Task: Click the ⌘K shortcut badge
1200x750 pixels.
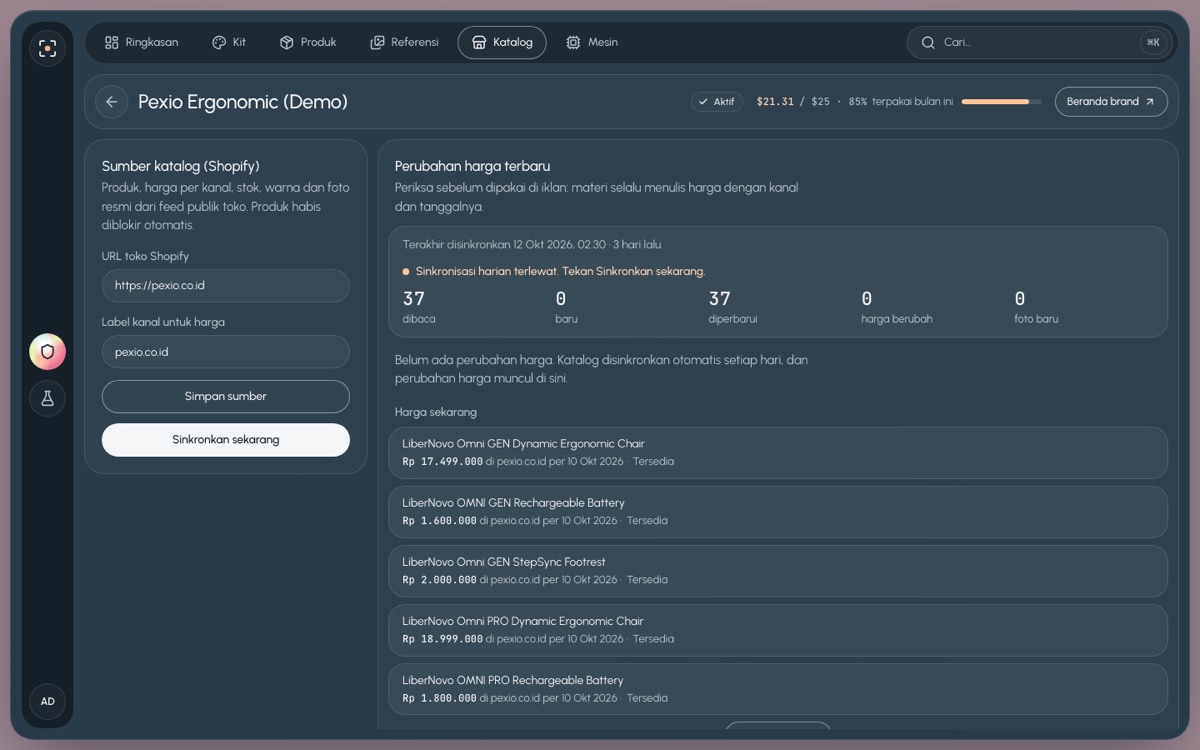Action: pos(1153,42)
